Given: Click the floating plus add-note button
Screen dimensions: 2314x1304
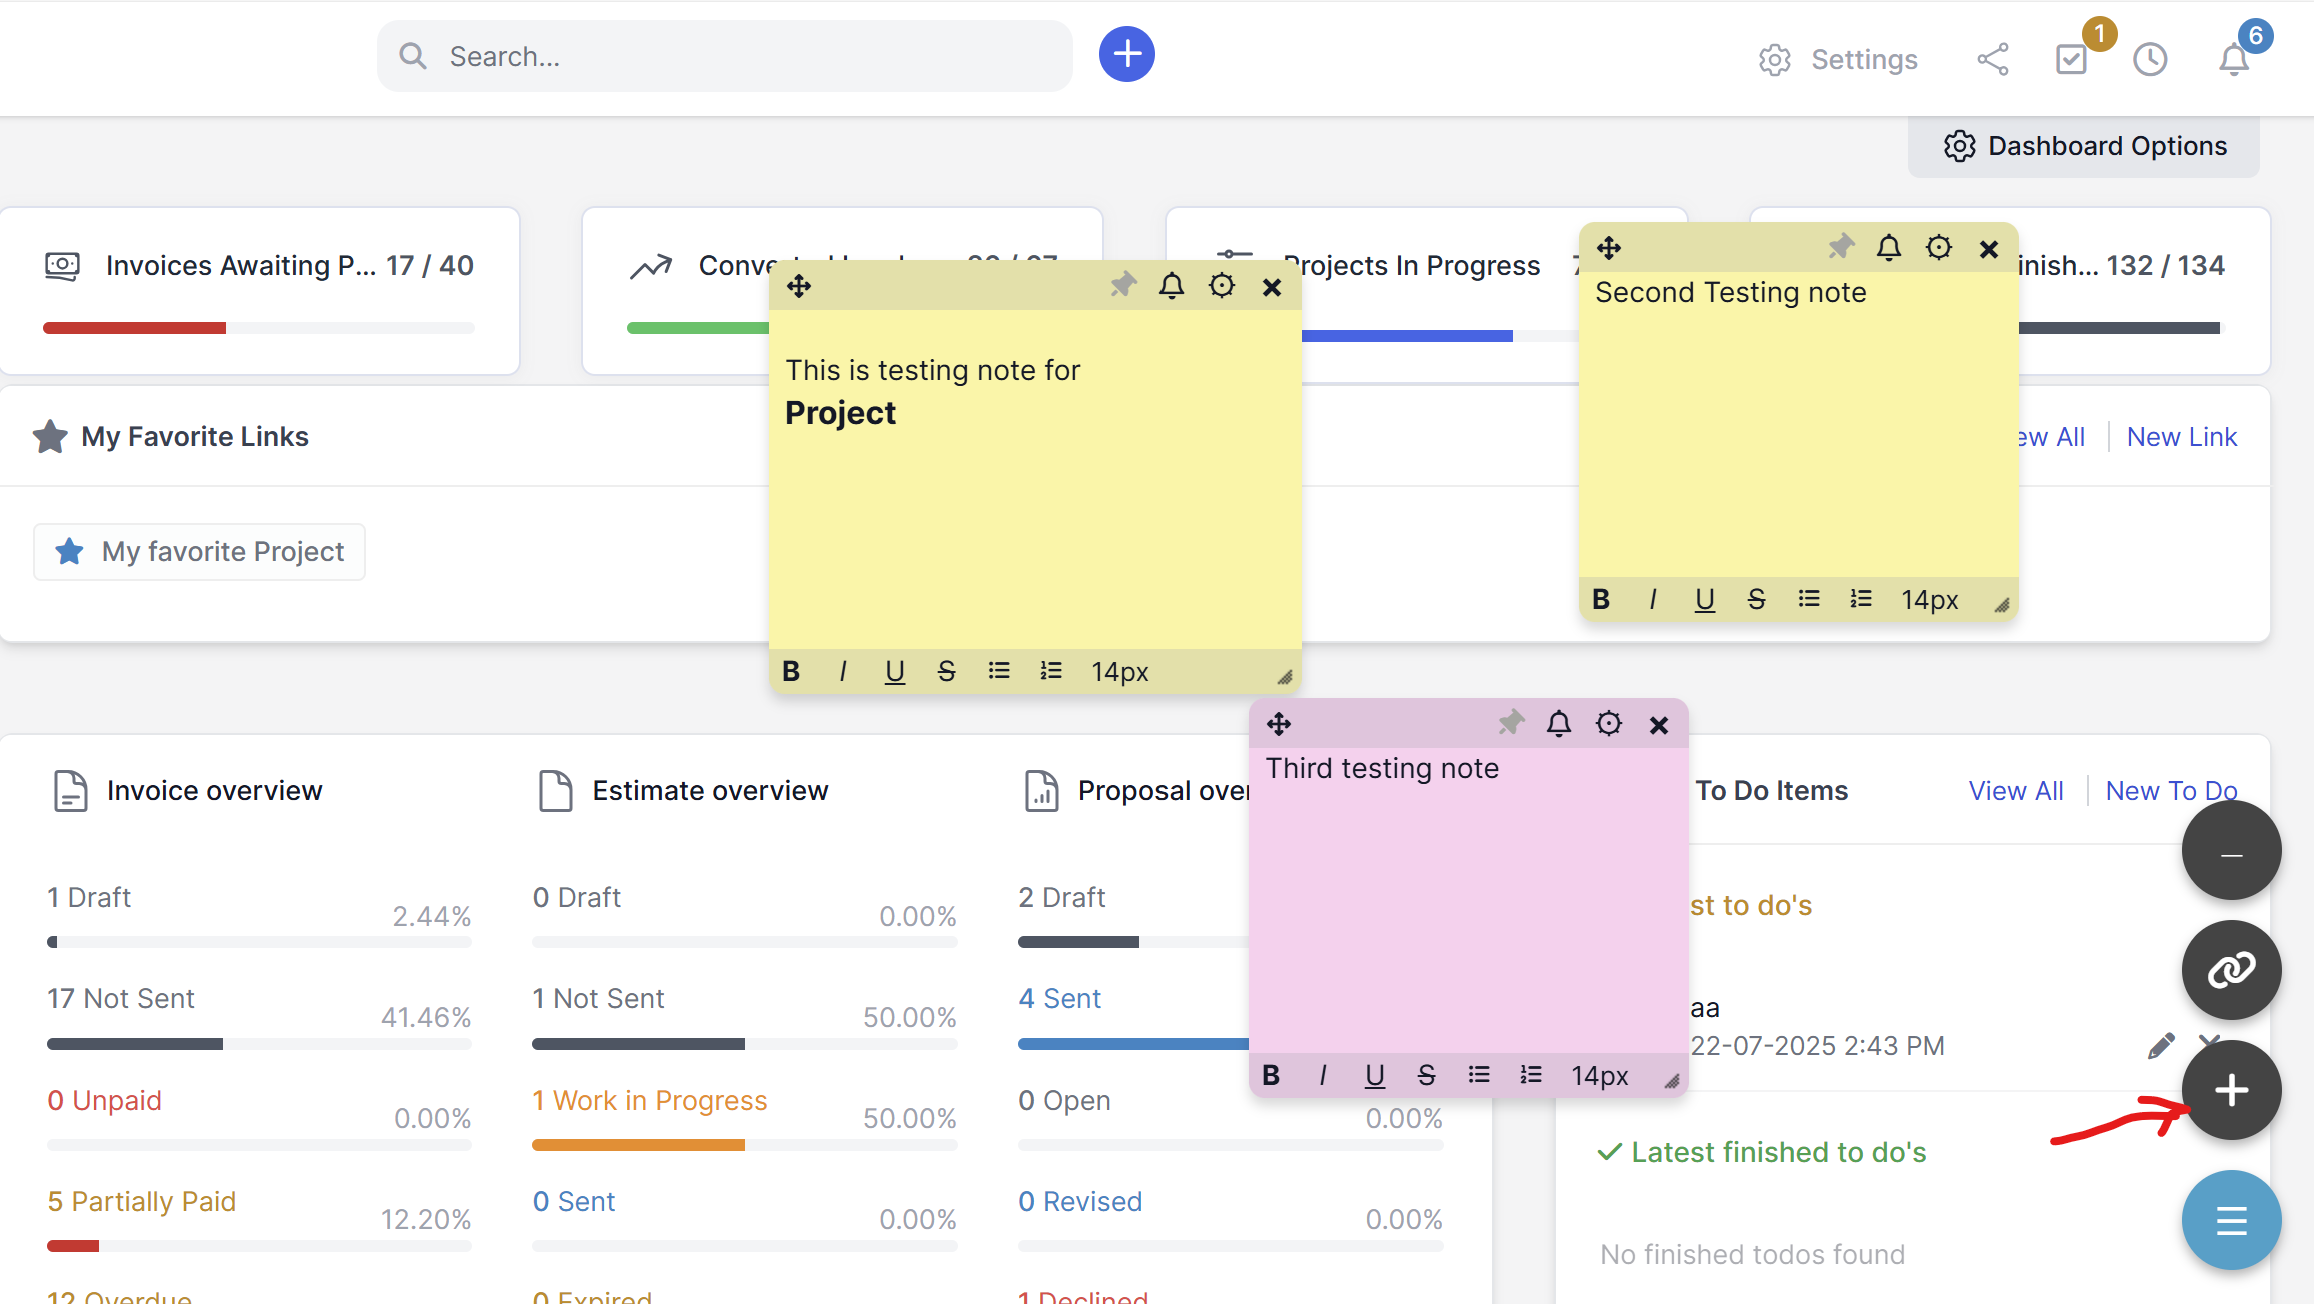Looking at the screenshot, I should pyautogui.click(x=2231, y=1090).
